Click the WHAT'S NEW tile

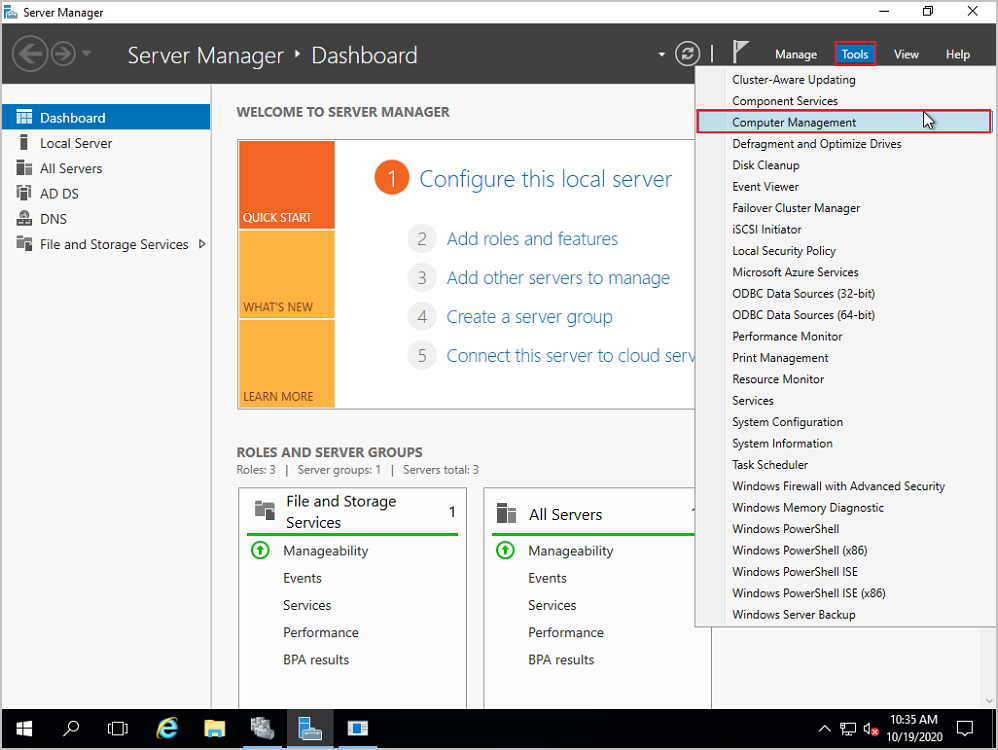pyautogui.click(x=286, y=274)
